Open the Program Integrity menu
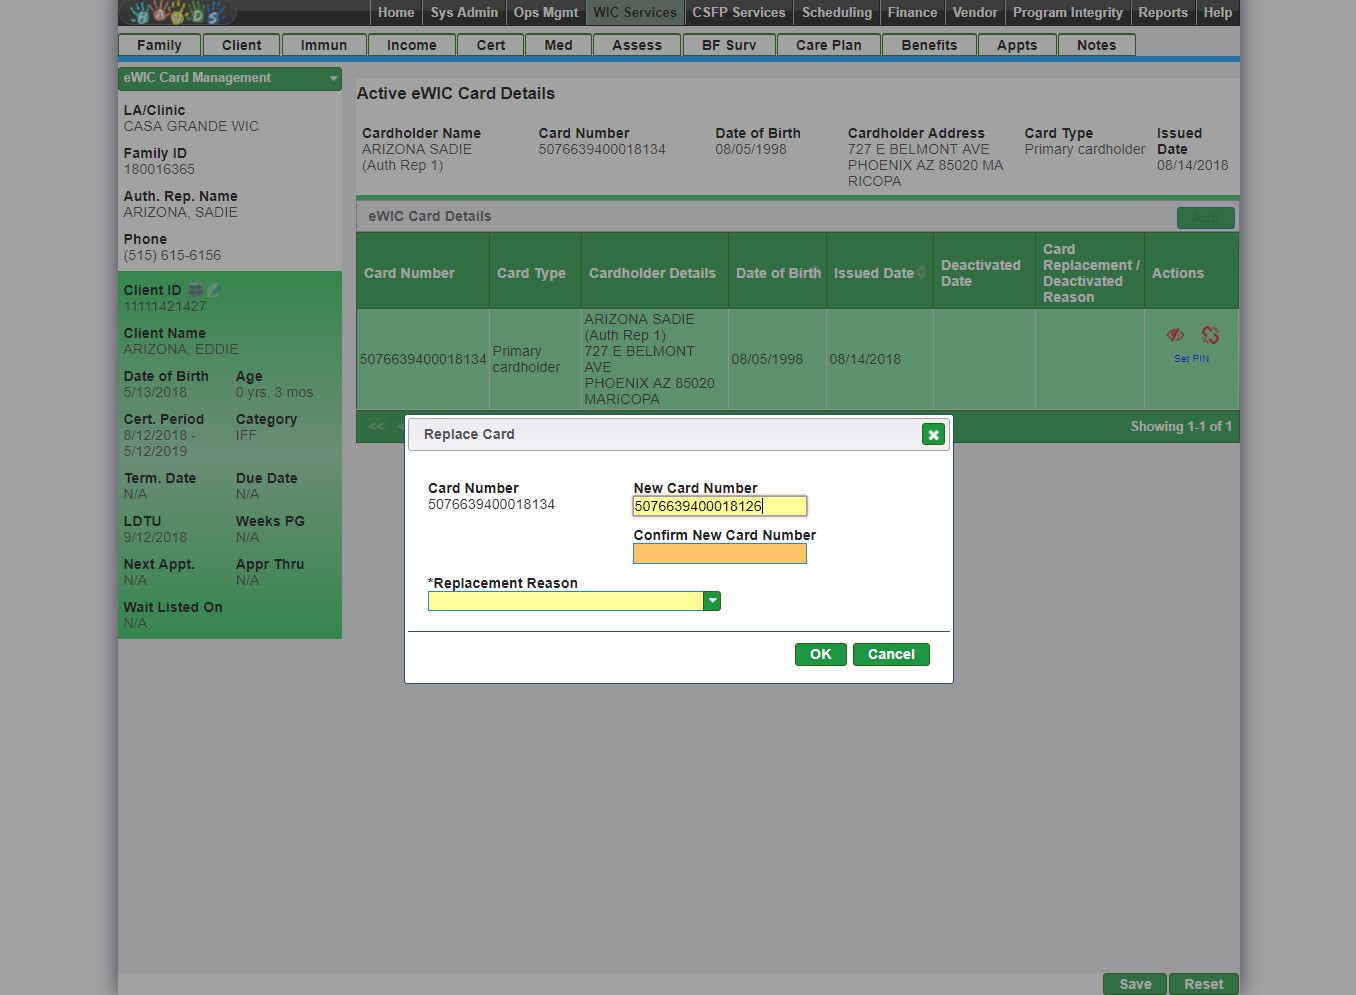 1067,13
